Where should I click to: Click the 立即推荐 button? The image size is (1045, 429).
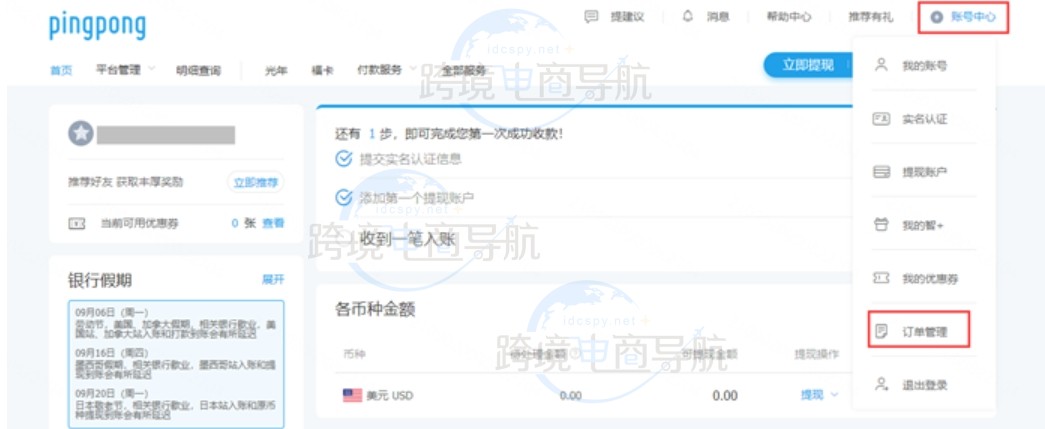point(255,182)
